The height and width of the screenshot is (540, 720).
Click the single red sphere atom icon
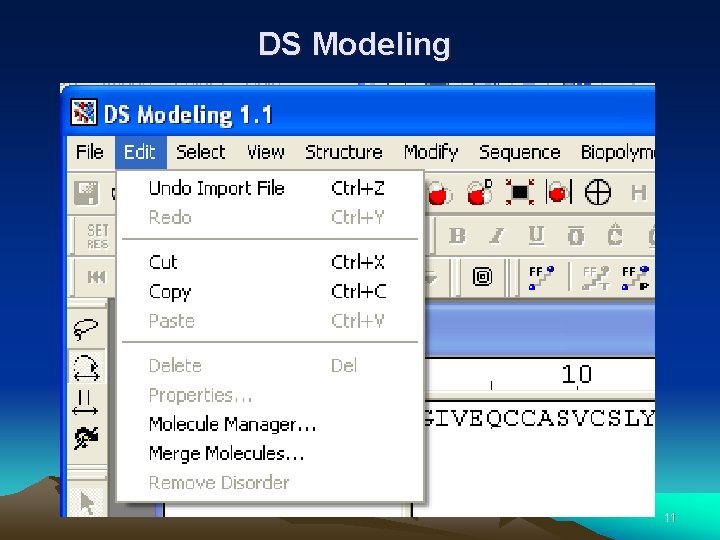pyautogui.click(x=439, y=193)
